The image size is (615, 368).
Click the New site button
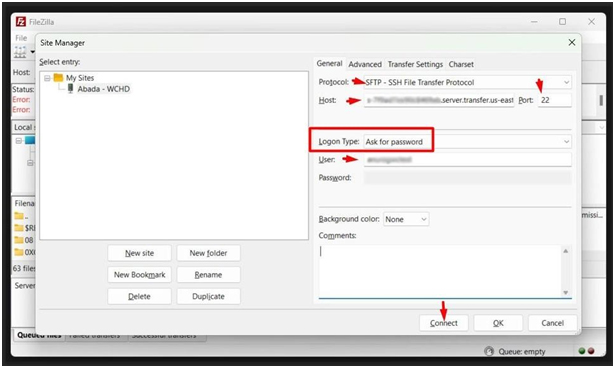[140, 253]
